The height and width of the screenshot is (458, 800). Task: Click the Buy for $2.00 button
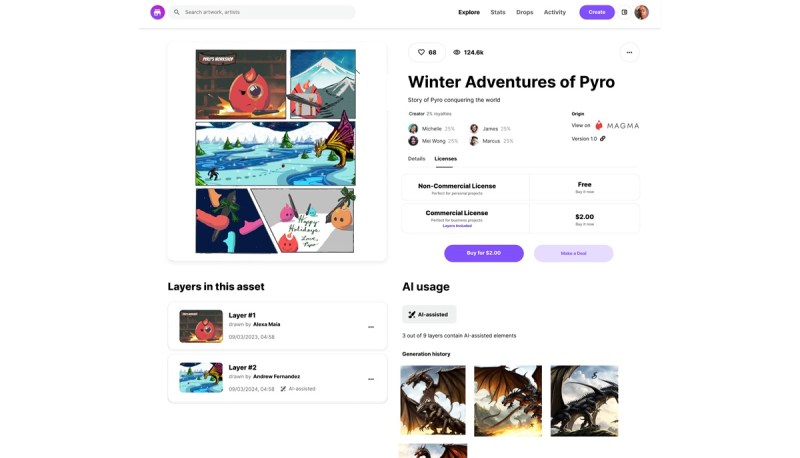[484, 253]
